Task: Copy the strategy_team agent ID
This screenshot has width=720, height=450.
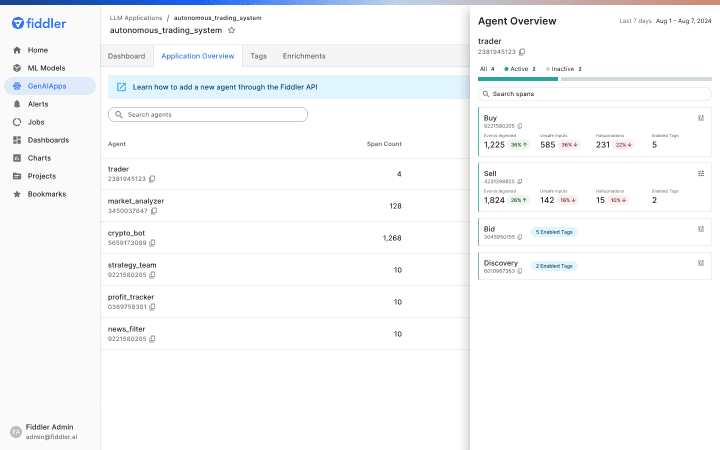Action: tap(152, 275)
